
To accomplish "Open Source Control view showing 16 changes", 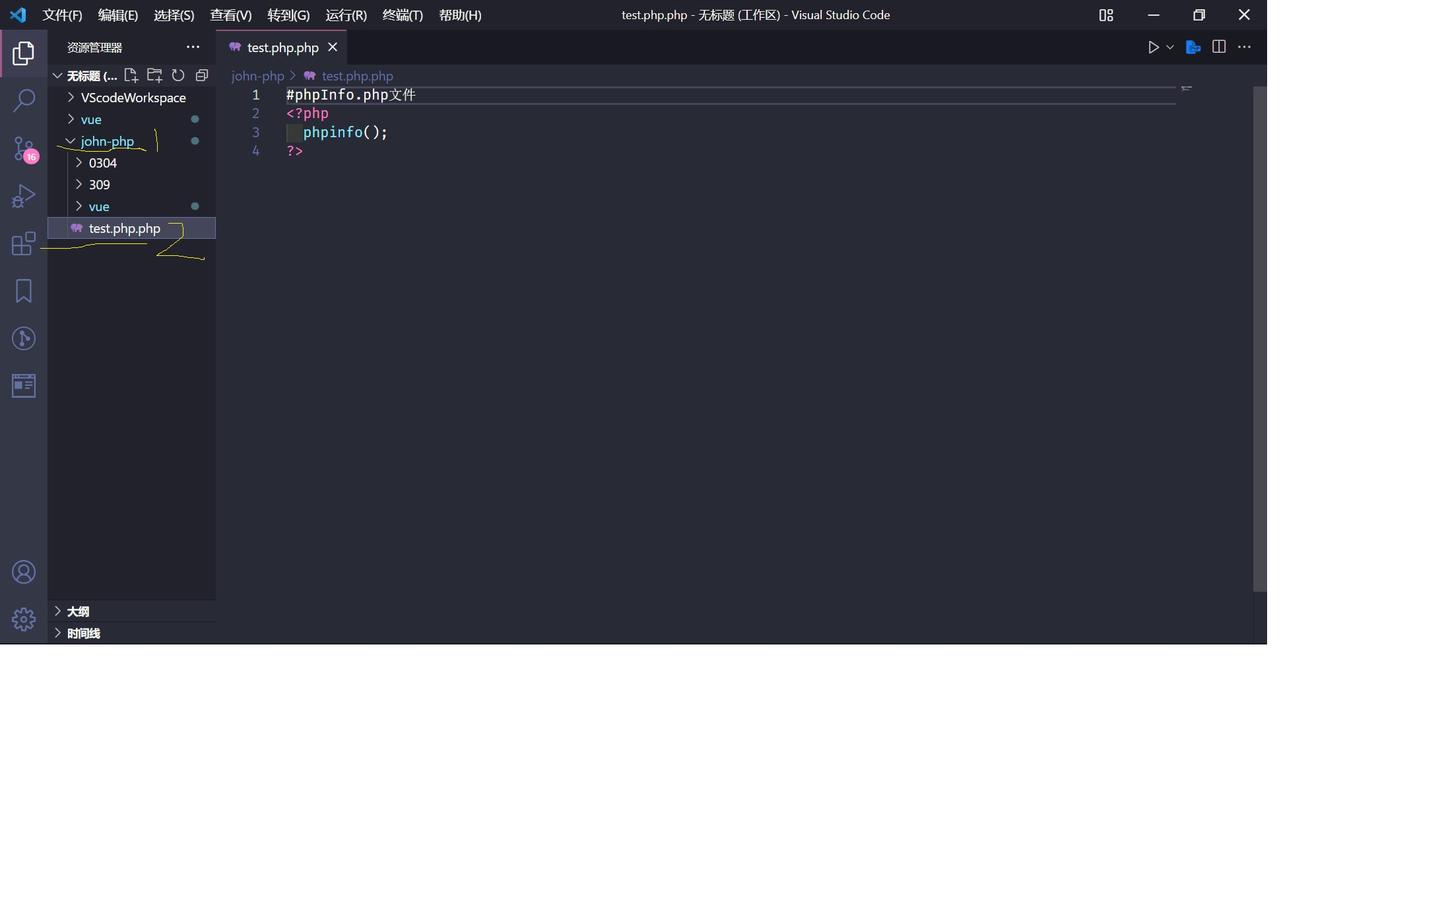I will click(x=23, y=148).
